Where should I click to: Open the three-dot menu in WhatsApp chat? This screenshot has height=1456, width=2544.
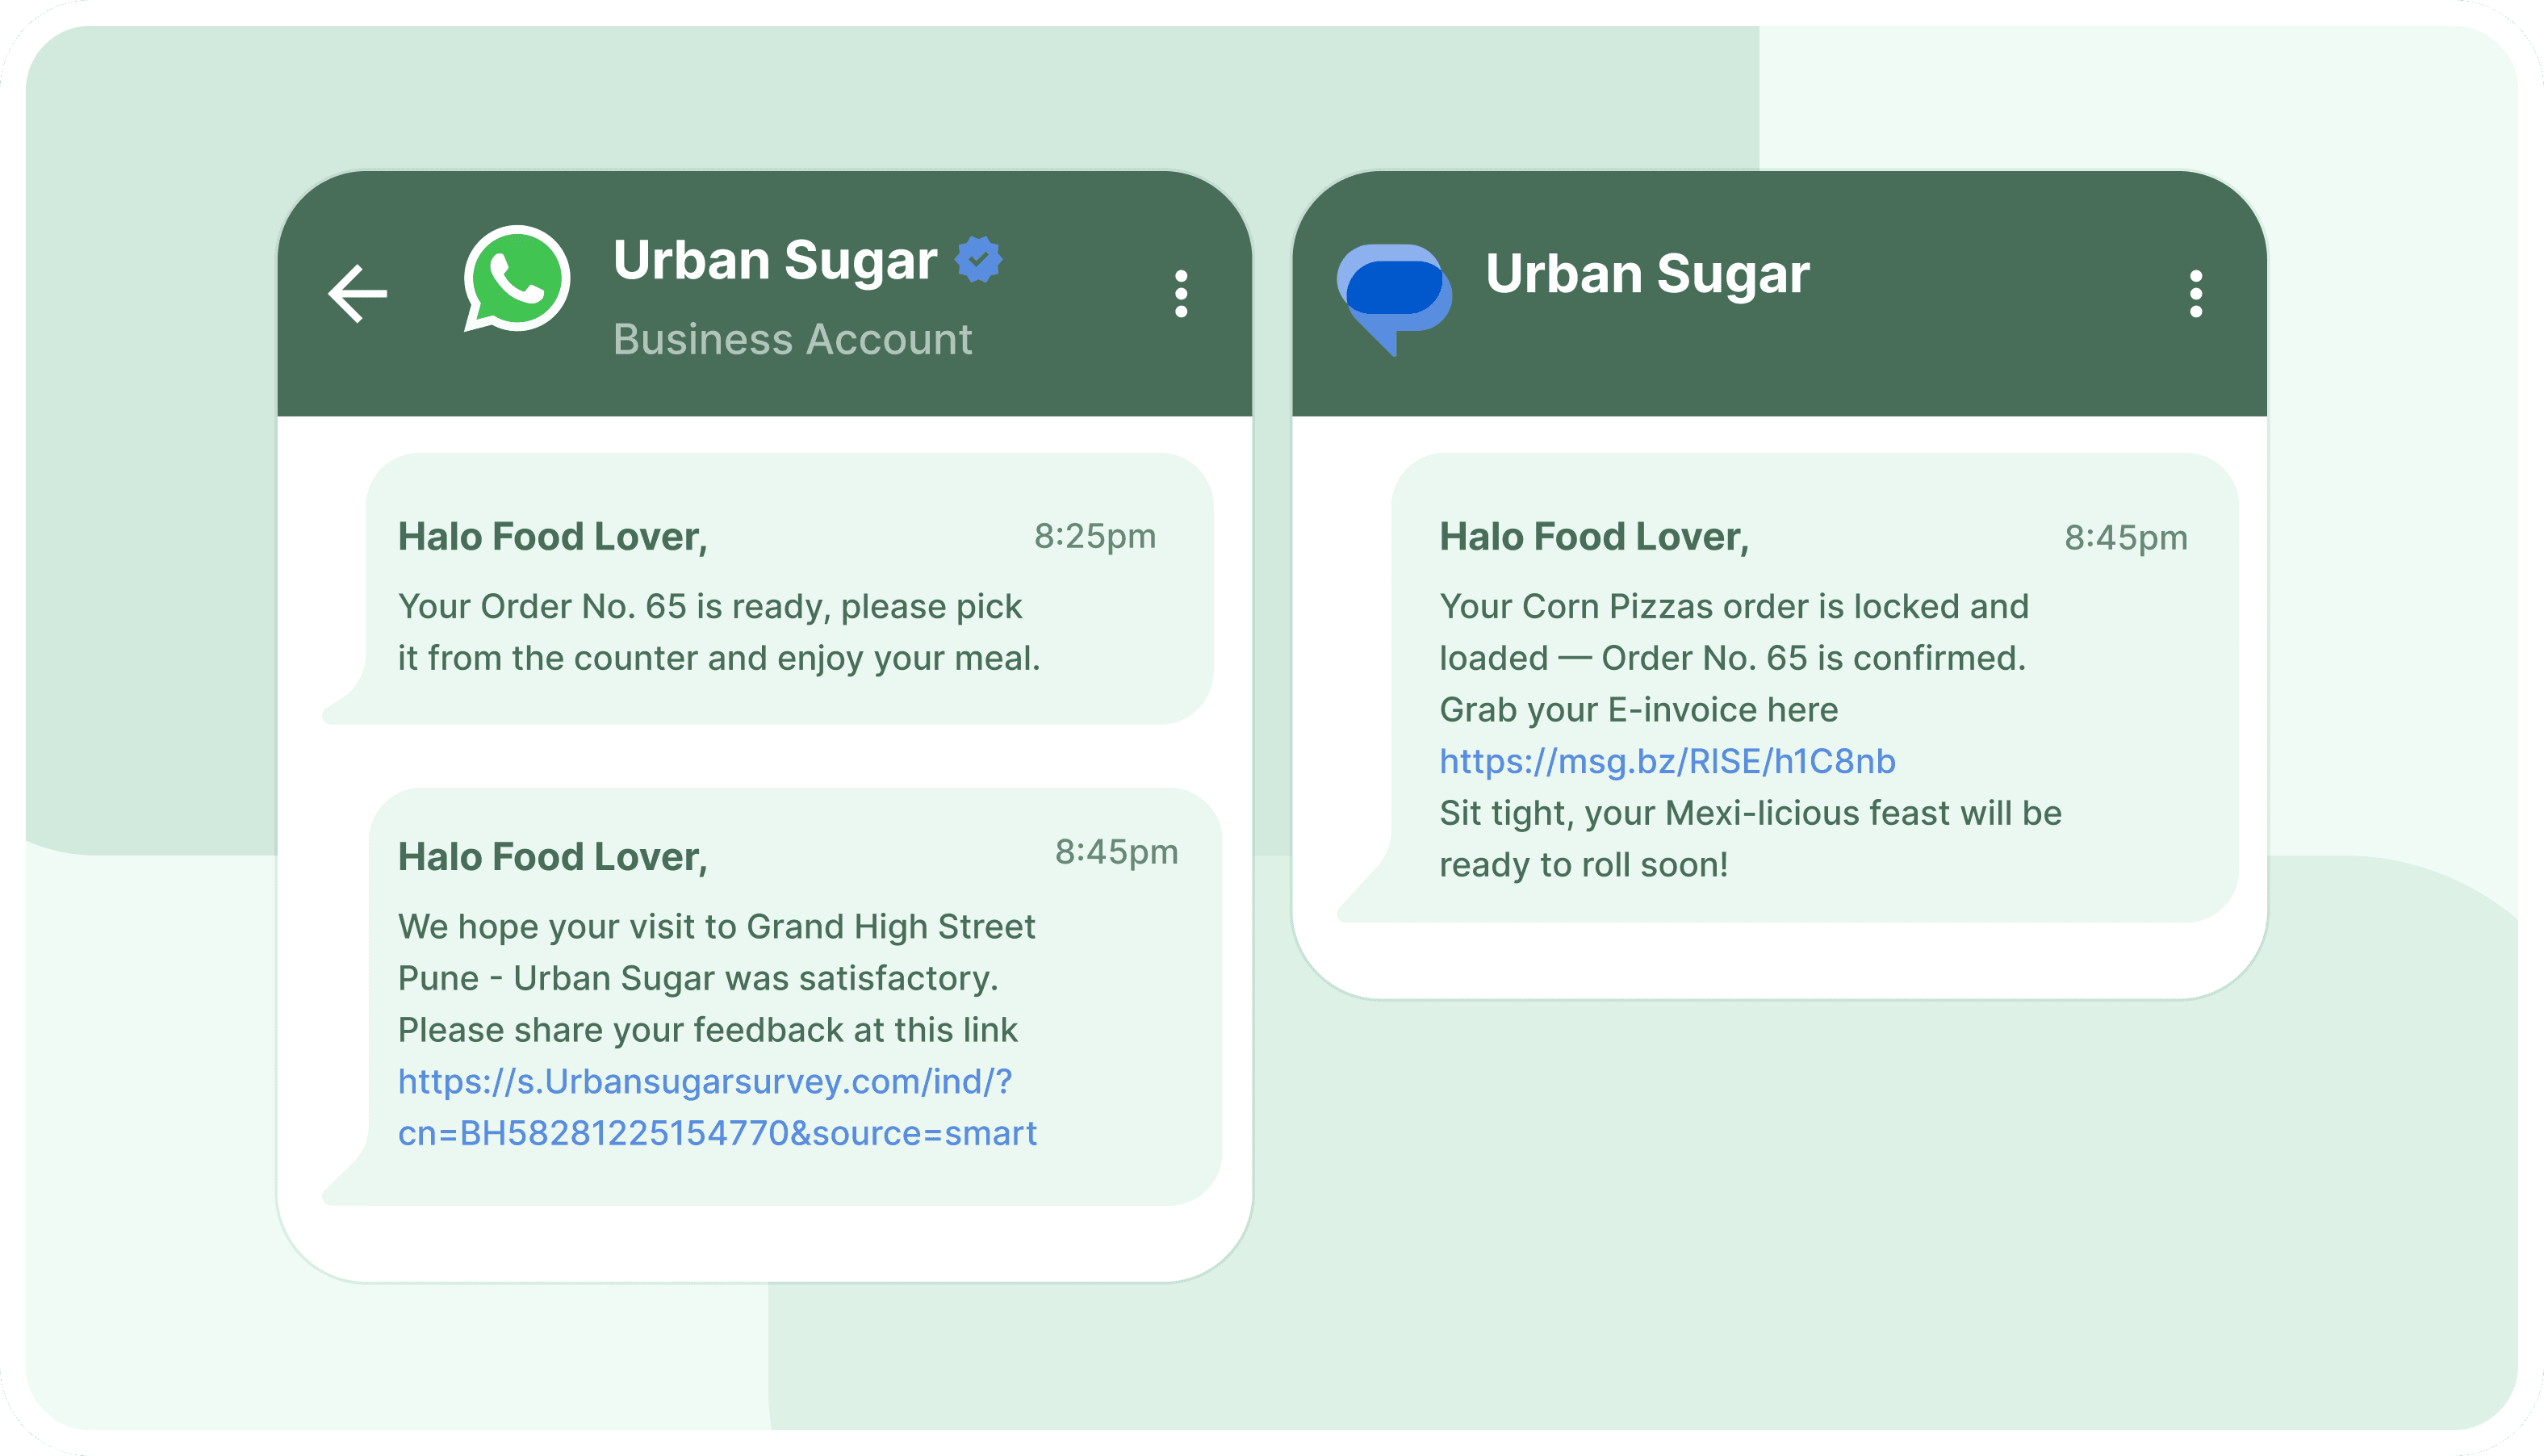[1181, 294]
